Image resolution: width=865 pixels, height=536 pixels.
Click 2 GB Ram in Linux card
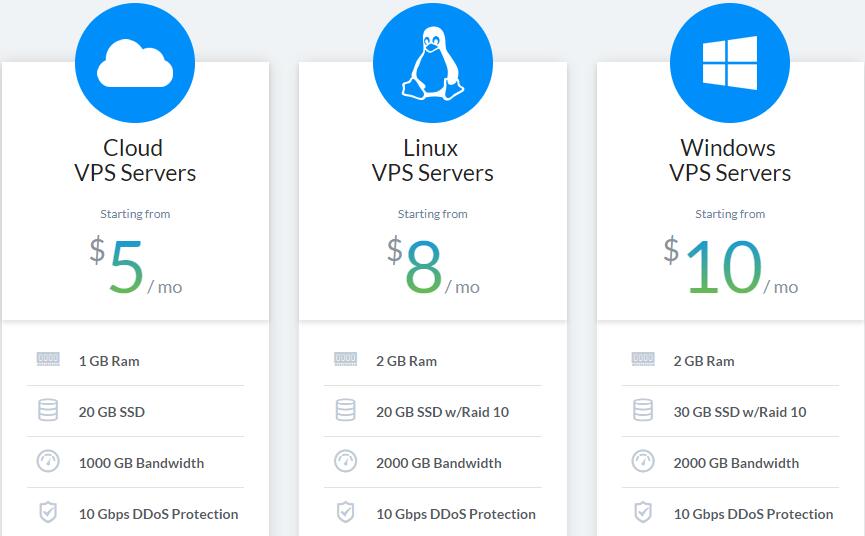[x=407, y=361]
